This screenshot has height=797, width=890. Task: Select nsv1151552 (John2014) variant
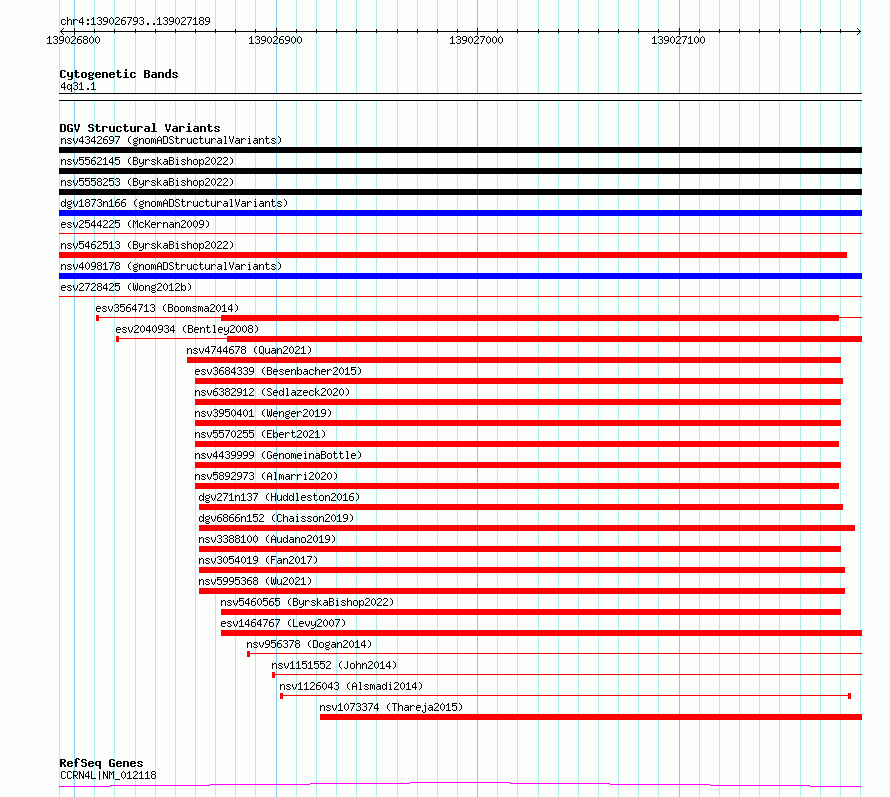[x=334, y=665]
